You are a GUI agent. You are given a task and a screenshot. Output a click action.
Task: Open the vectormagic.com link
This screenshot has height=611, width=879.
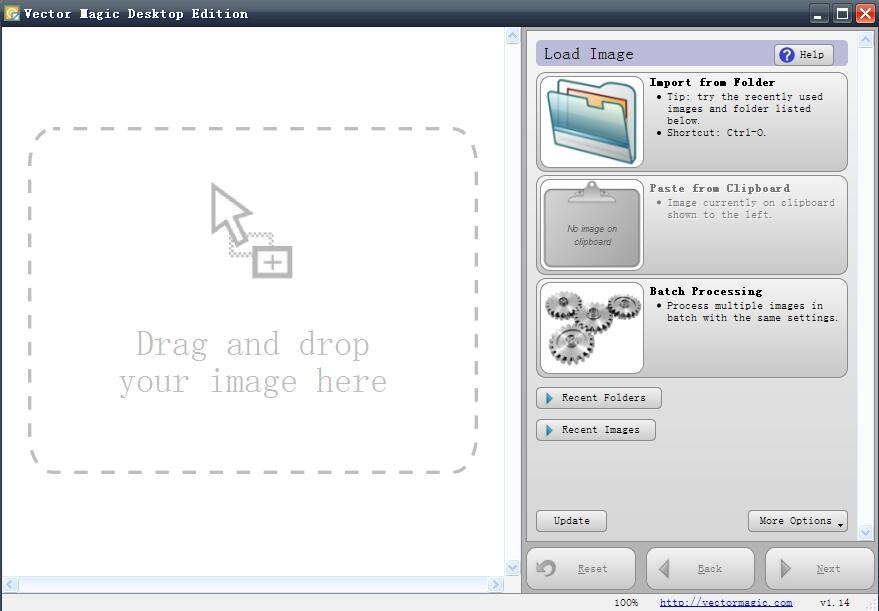[x=726, y=603]
